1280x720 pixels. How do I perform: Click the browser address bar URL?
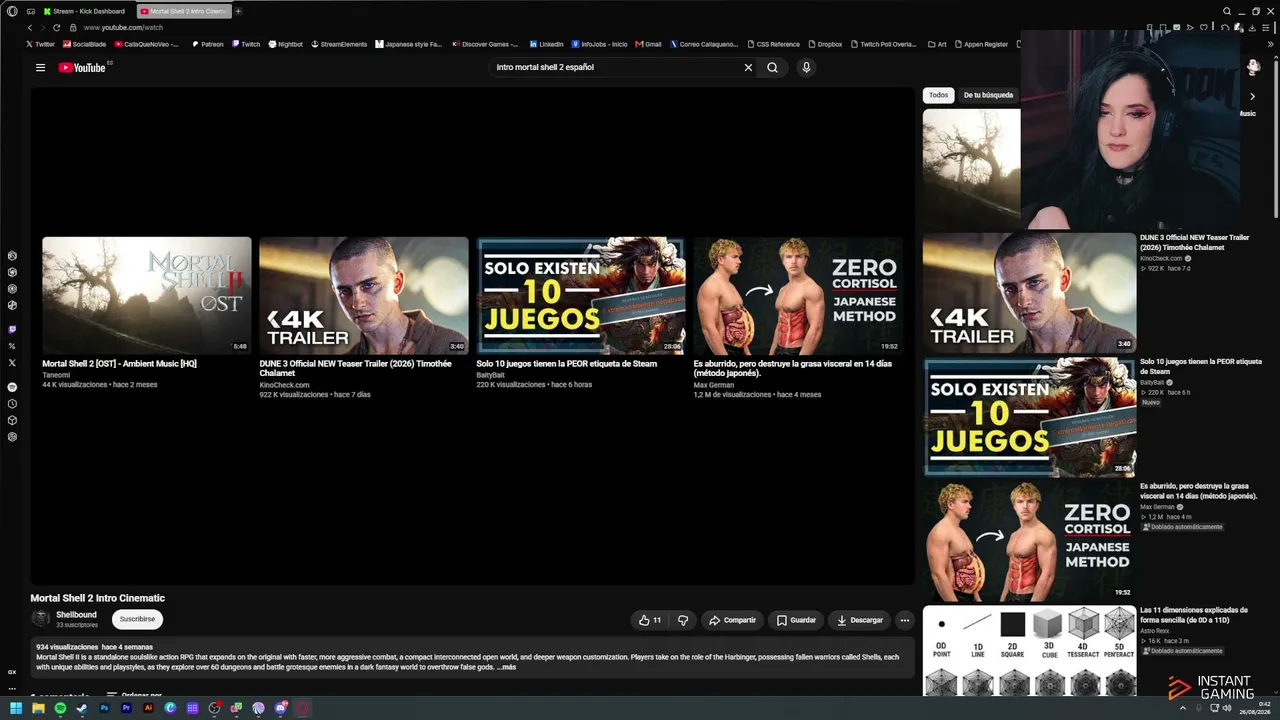[123, 28]
